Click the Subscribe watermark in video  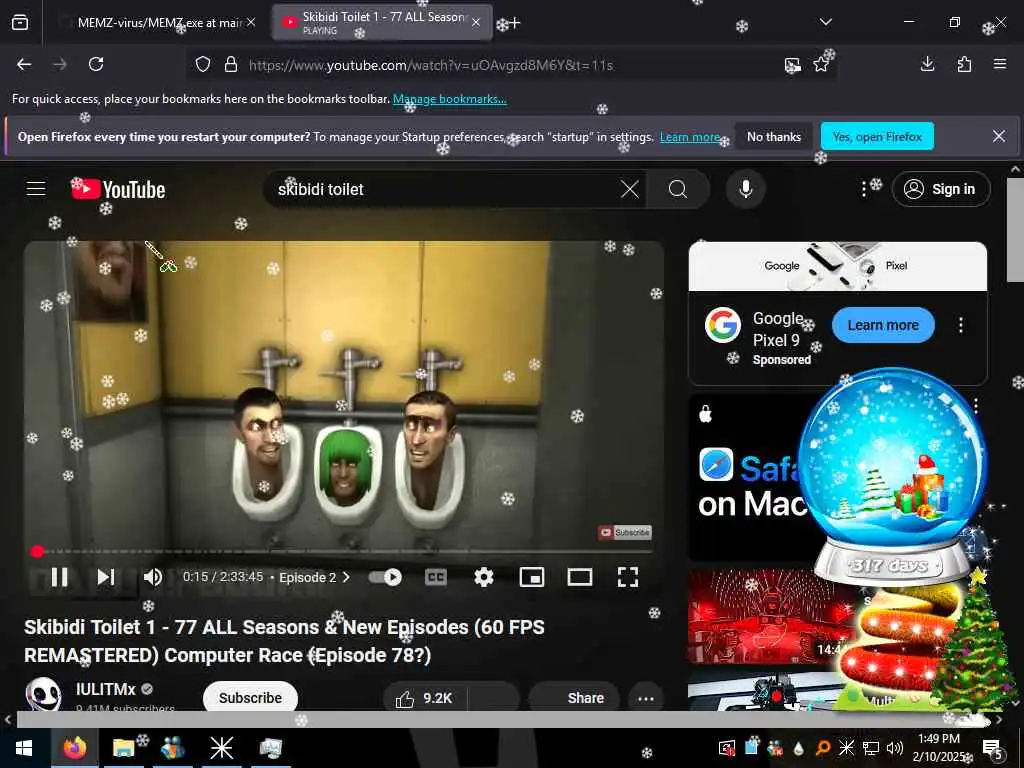click(625, 532)
